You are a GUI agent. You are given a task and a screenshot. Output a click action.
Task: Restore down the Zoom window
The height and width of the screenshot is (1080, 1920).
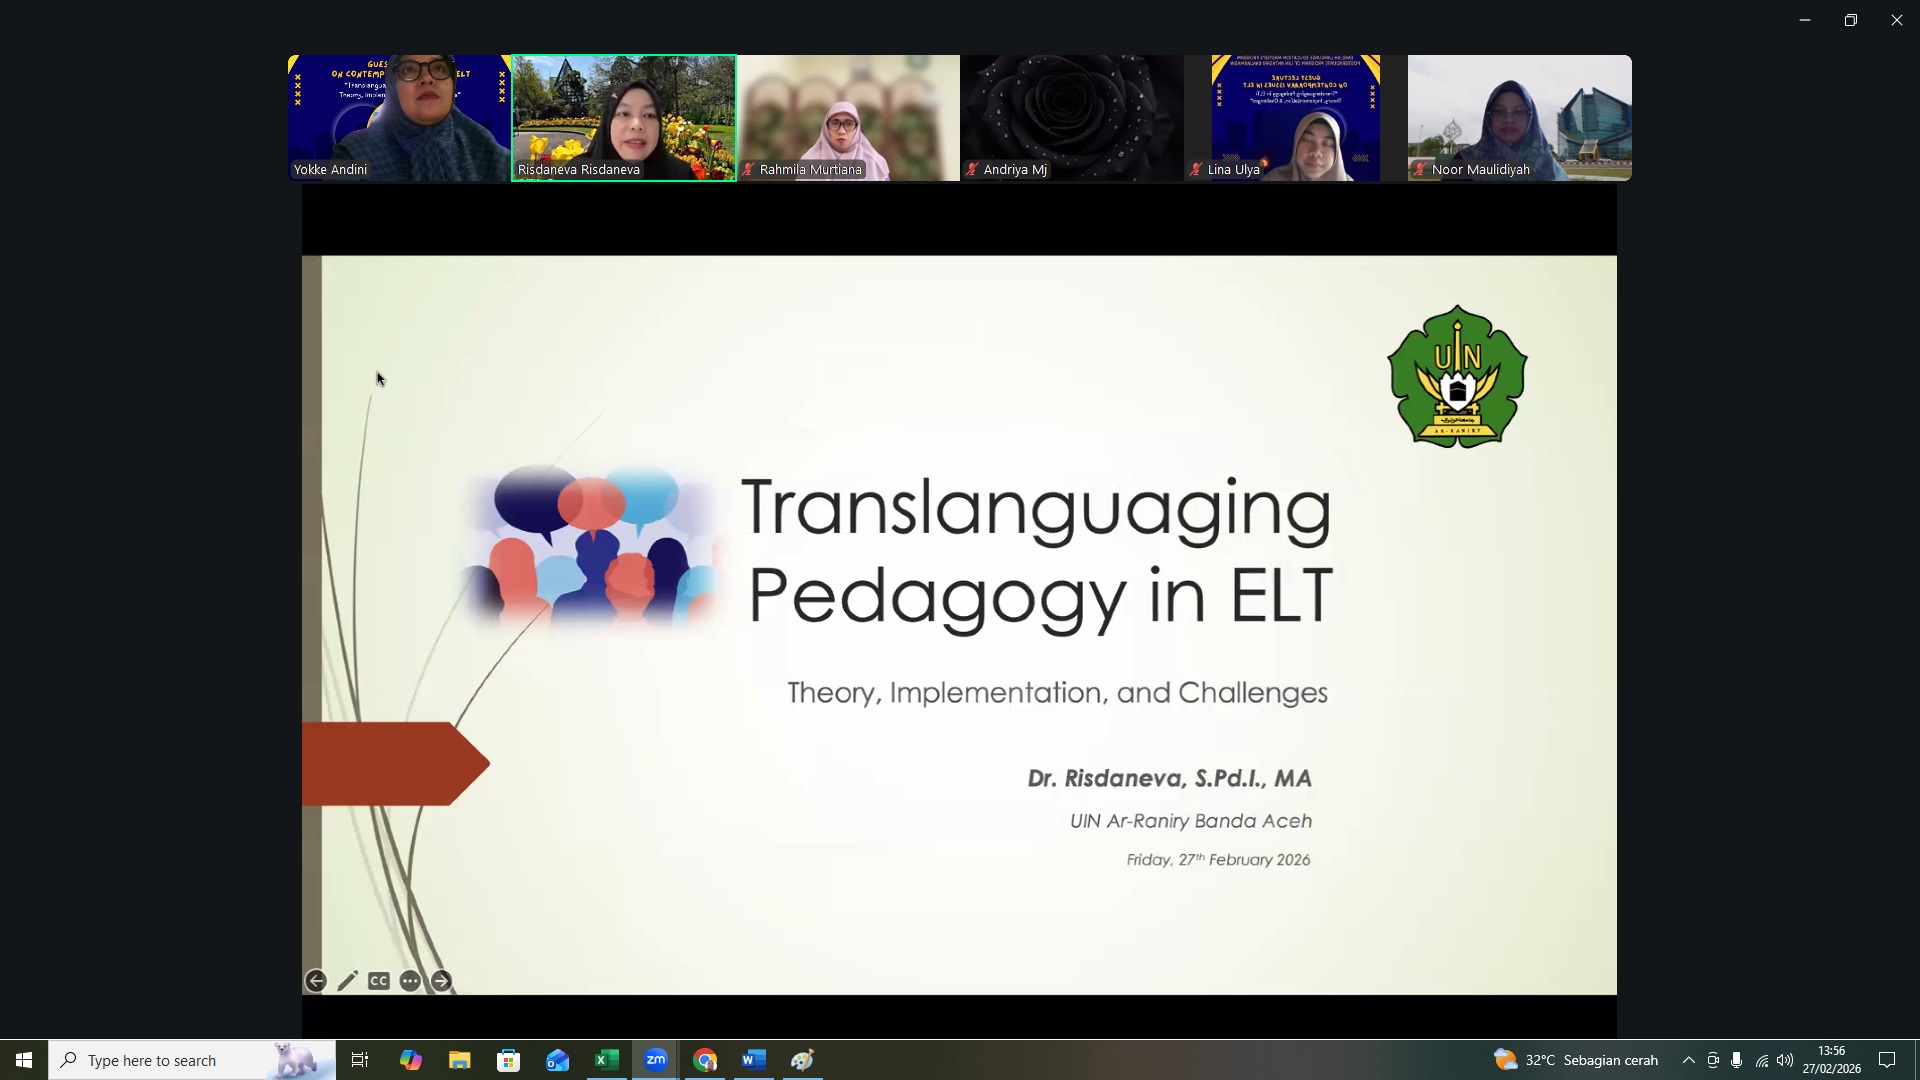click(1851, 20)
